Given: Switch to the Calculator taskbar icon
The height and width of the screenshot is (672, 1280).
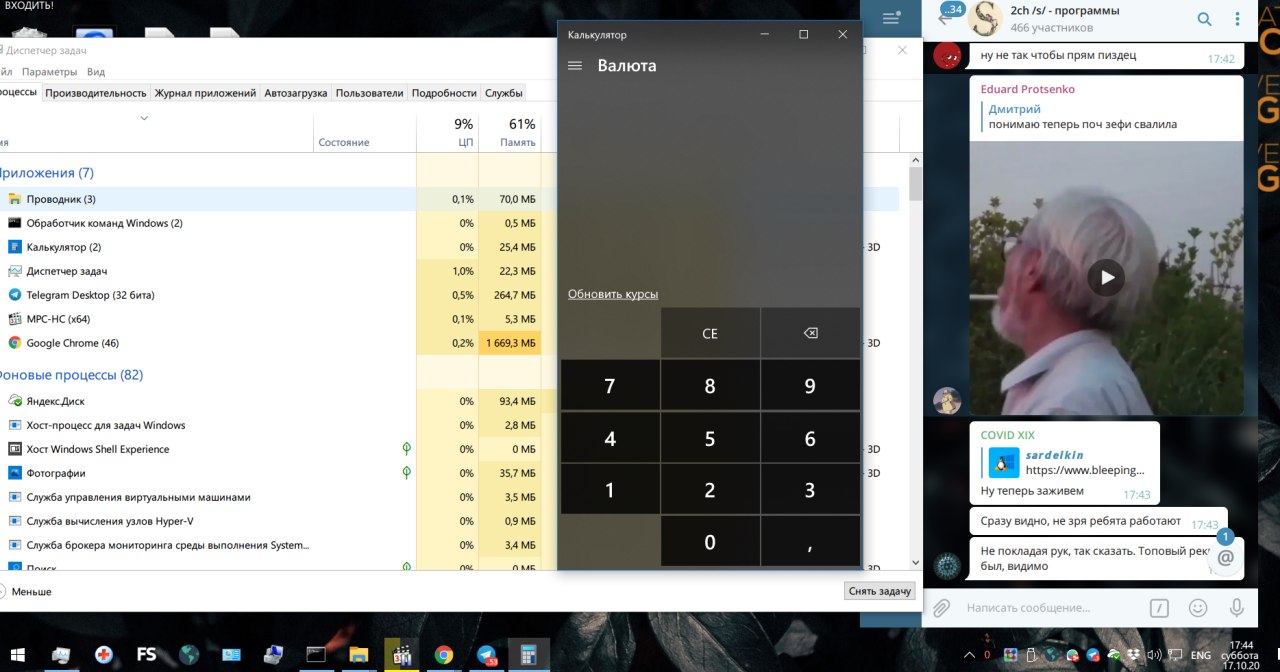Looking at the screenshot, I should coord(527,655).
